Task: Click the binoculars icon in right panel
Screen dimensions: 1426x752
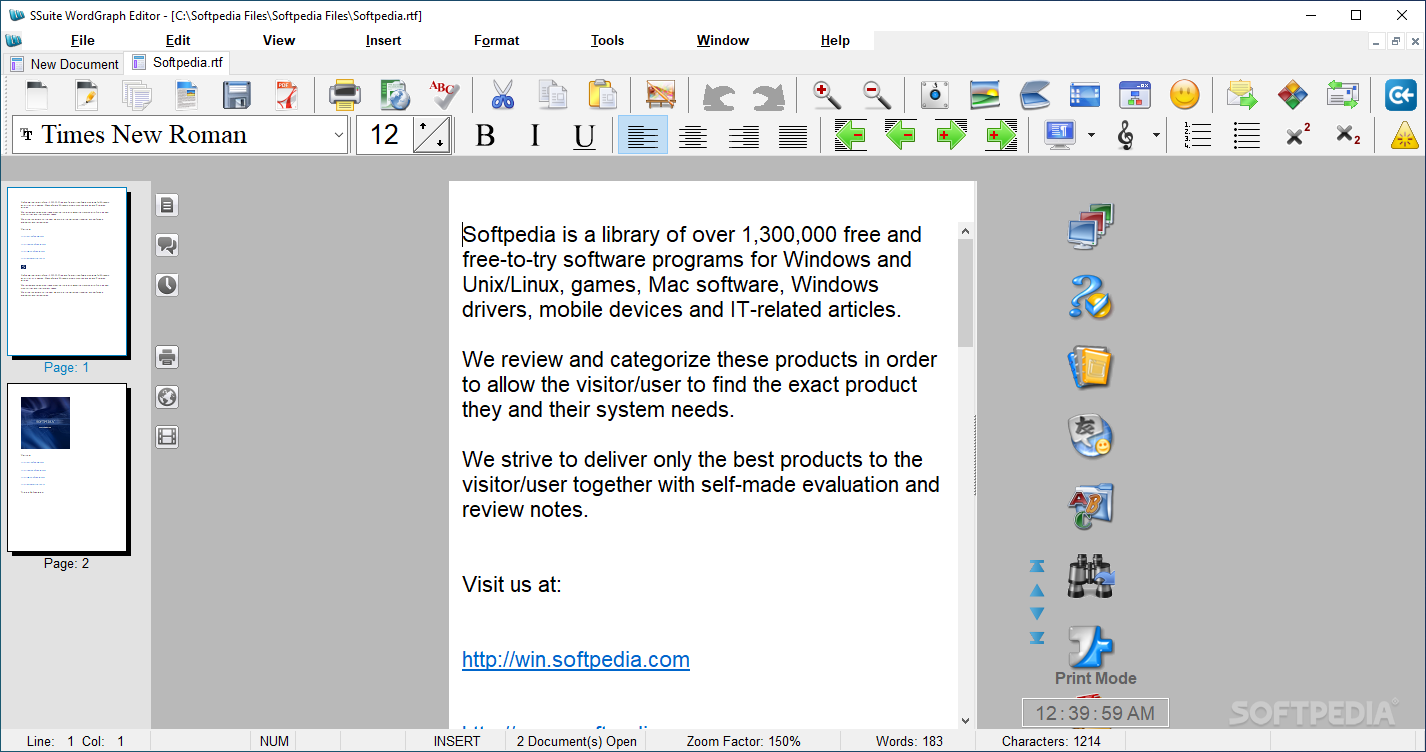Action: [1090, 577]
